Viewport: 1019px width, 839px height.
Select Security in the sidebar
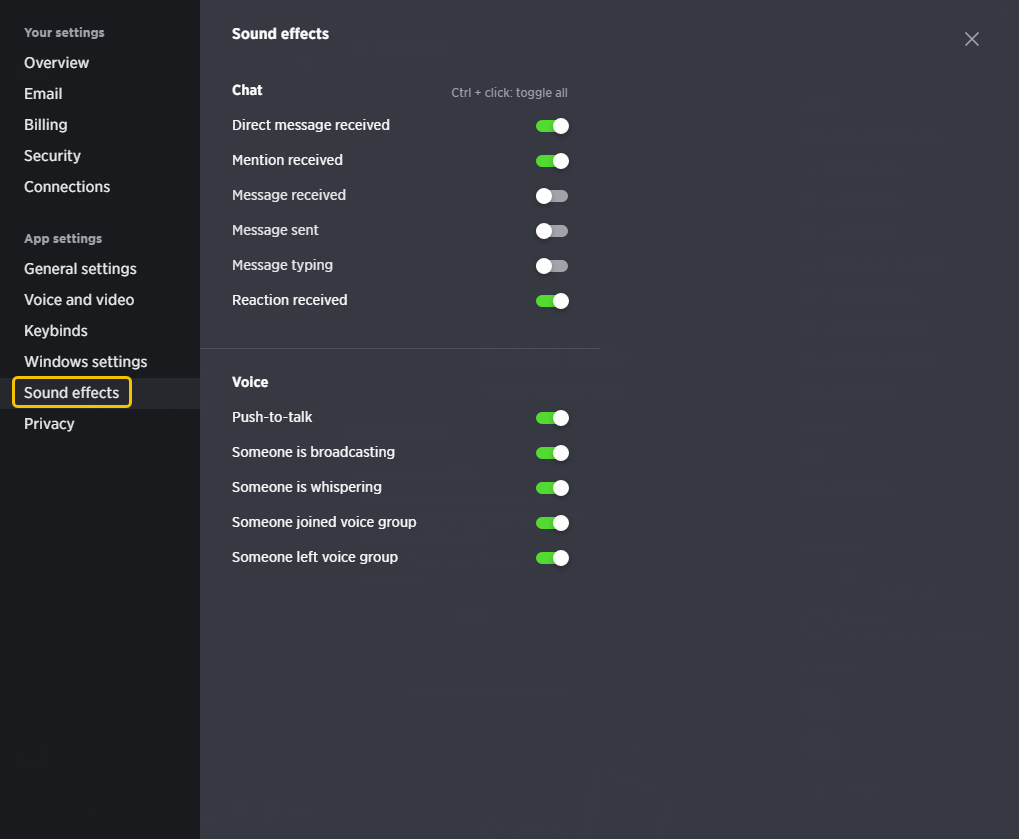(x=52, y=156)
